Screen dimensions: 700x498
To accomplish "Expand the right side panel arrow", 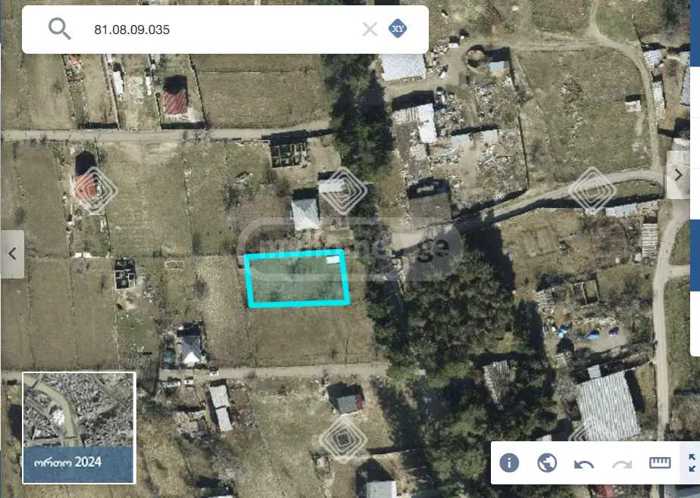I will (678, 175).
